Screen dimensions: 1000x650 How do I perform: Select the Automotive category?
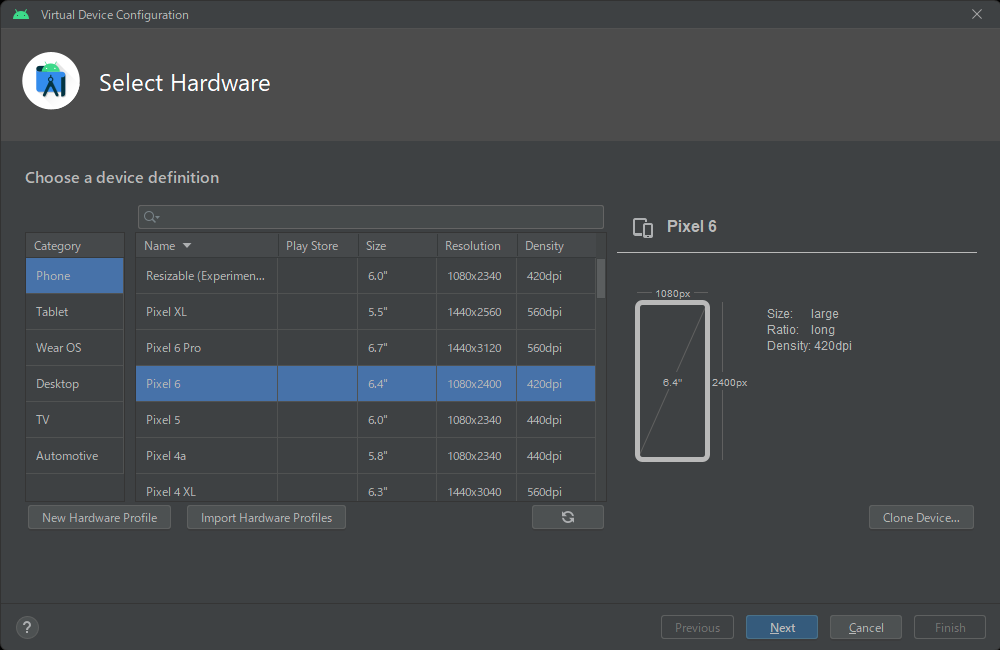pyautogui.click(x=75, y=455)
